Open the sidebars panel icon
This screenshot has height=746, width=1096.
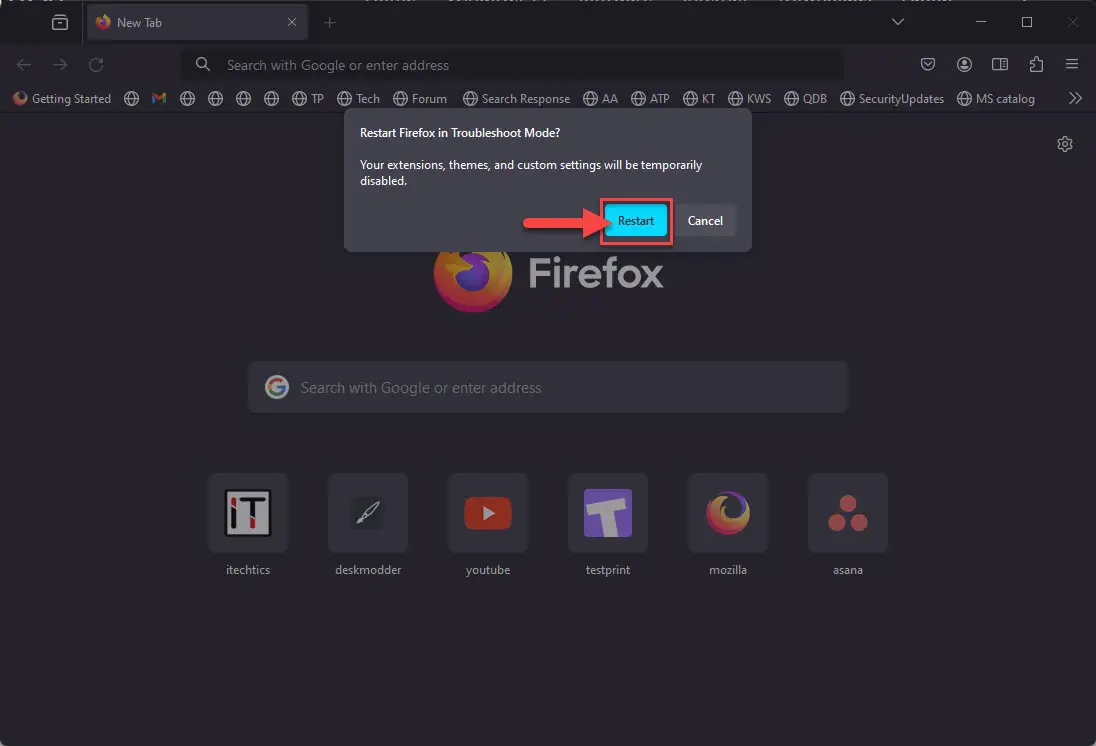coord(1000,64)
